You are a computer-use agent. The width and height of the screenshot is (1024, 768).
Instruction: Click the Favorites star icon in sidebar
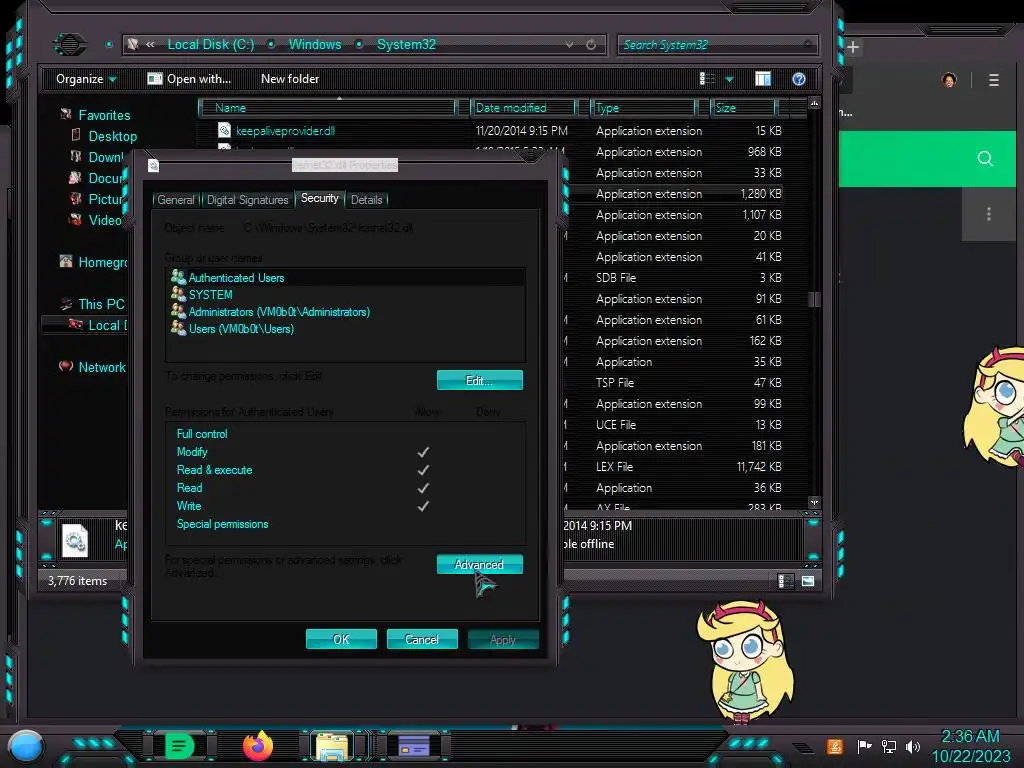[66, 114]
